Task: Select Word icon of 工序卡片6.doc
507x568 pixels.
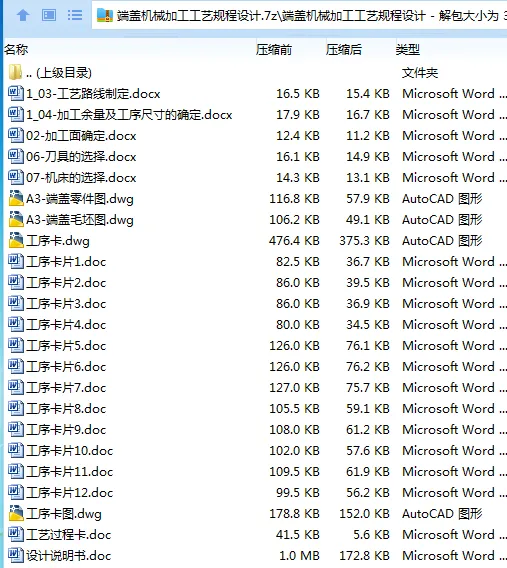Action: pos(16,366)
